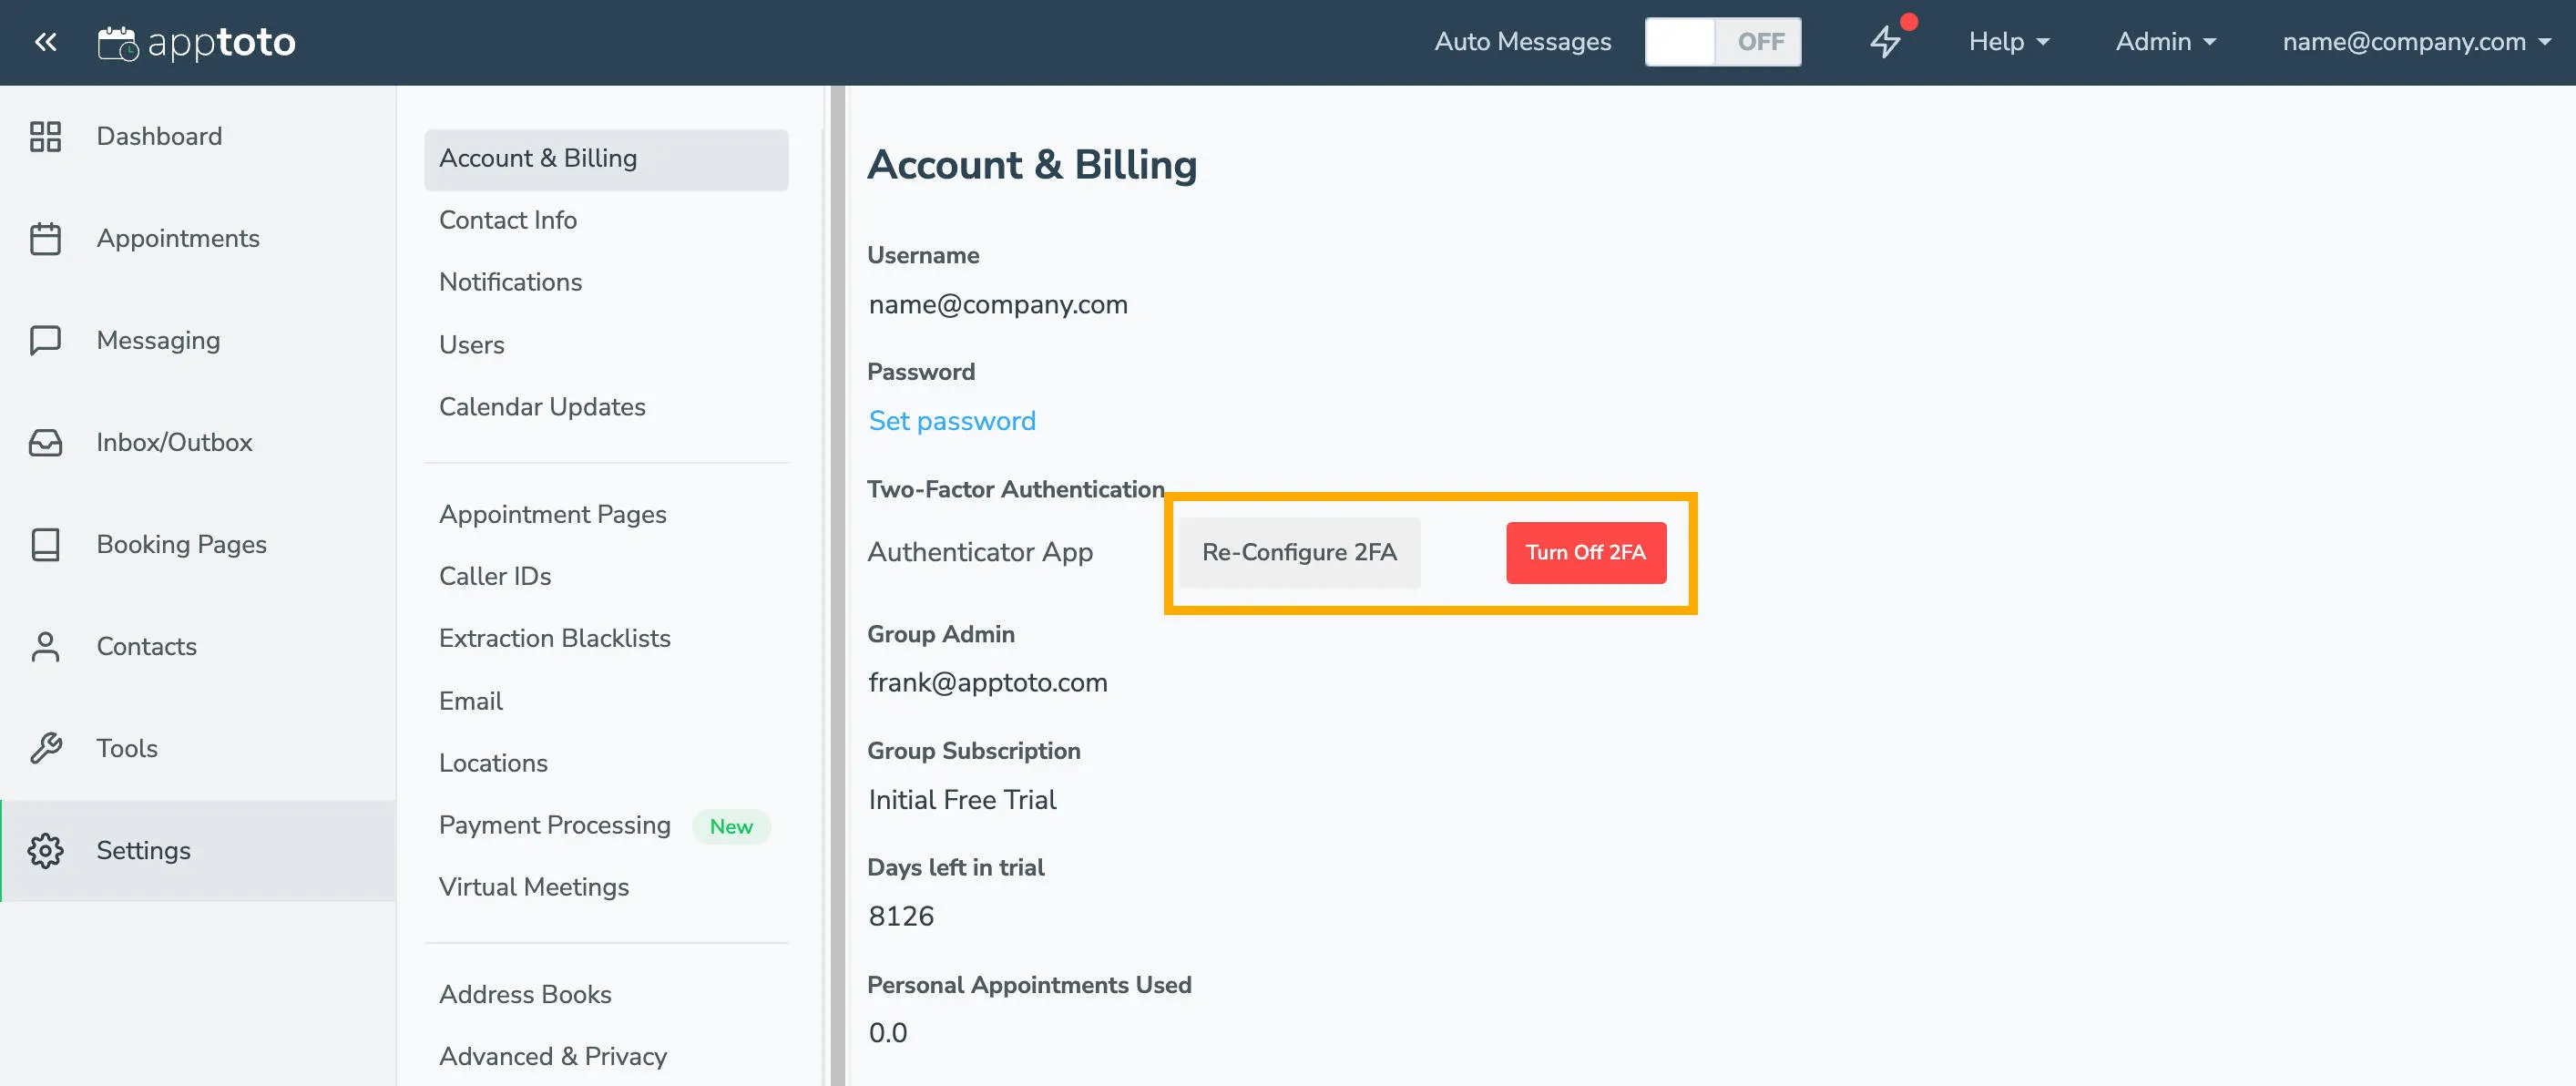The width and height of the screenshot is (2576, 1086).
Task: Click the Set password link
Action: pyautogui.click(x=951, y=420)
